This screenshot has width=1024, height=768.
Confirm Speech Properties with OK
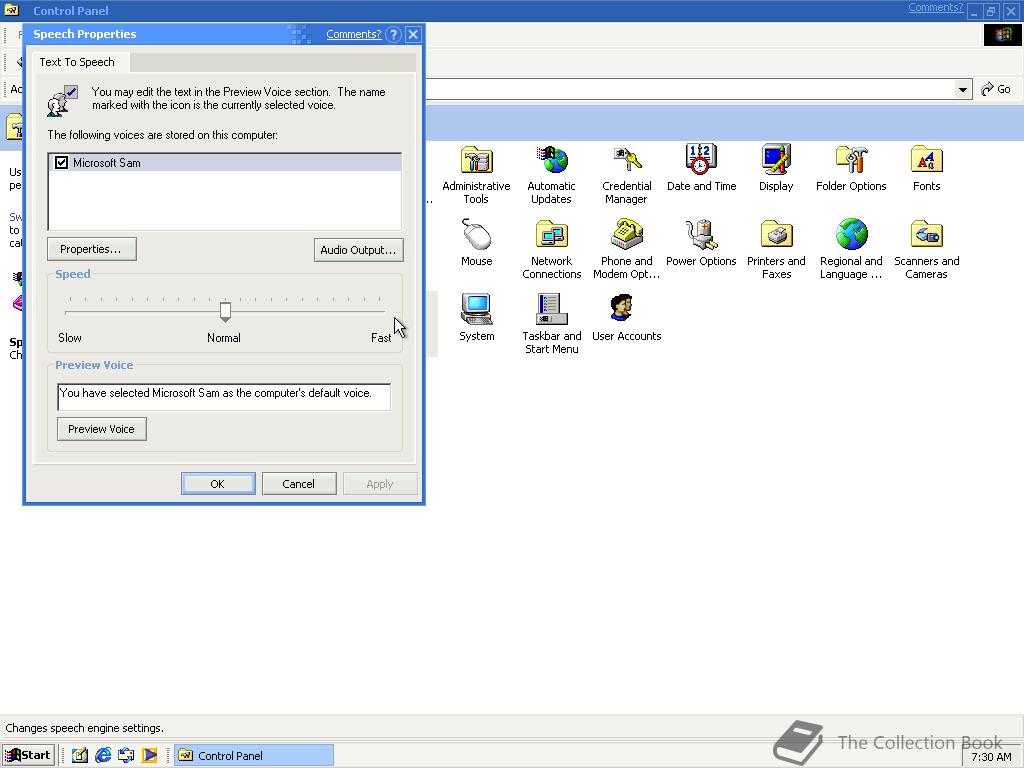[217, 484]
